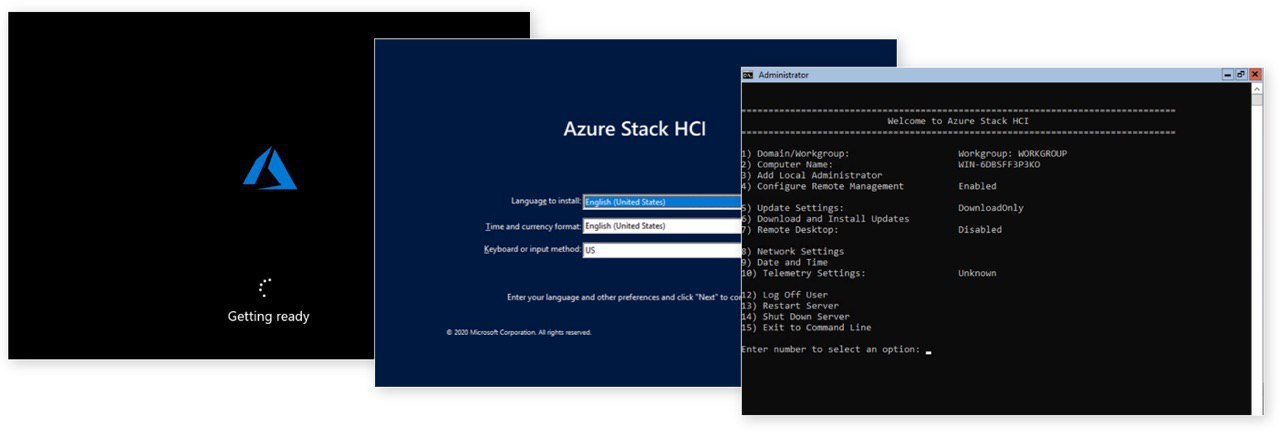
Task: Open the Time and currency format dropdown
Action: click(662, 226)
